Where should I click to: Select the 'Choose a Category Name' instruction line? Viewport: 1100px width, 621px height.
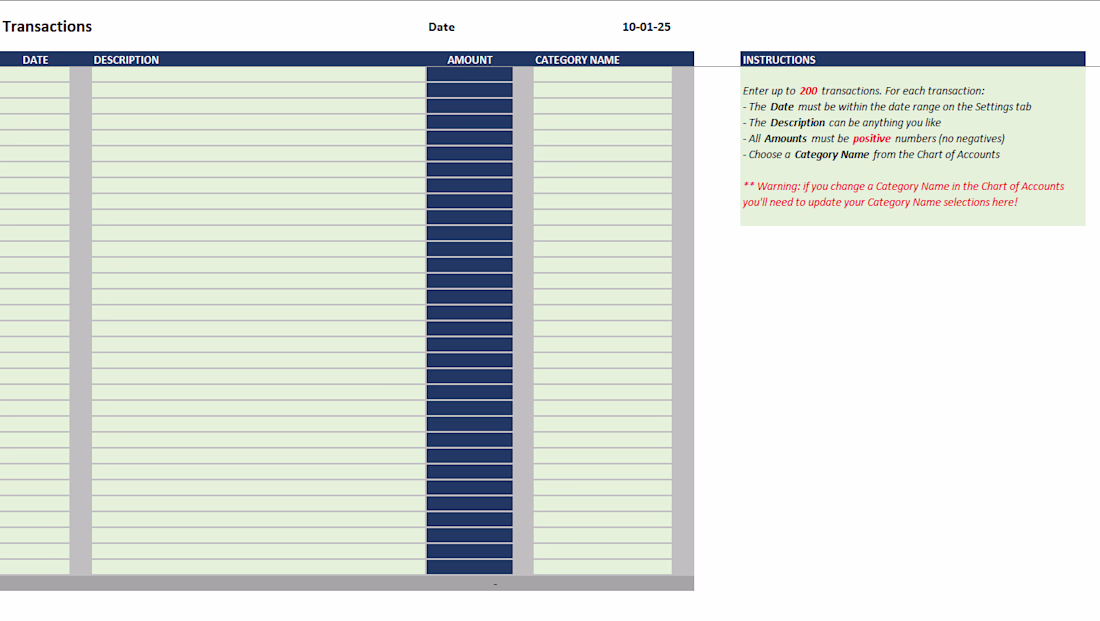[871, 154]
